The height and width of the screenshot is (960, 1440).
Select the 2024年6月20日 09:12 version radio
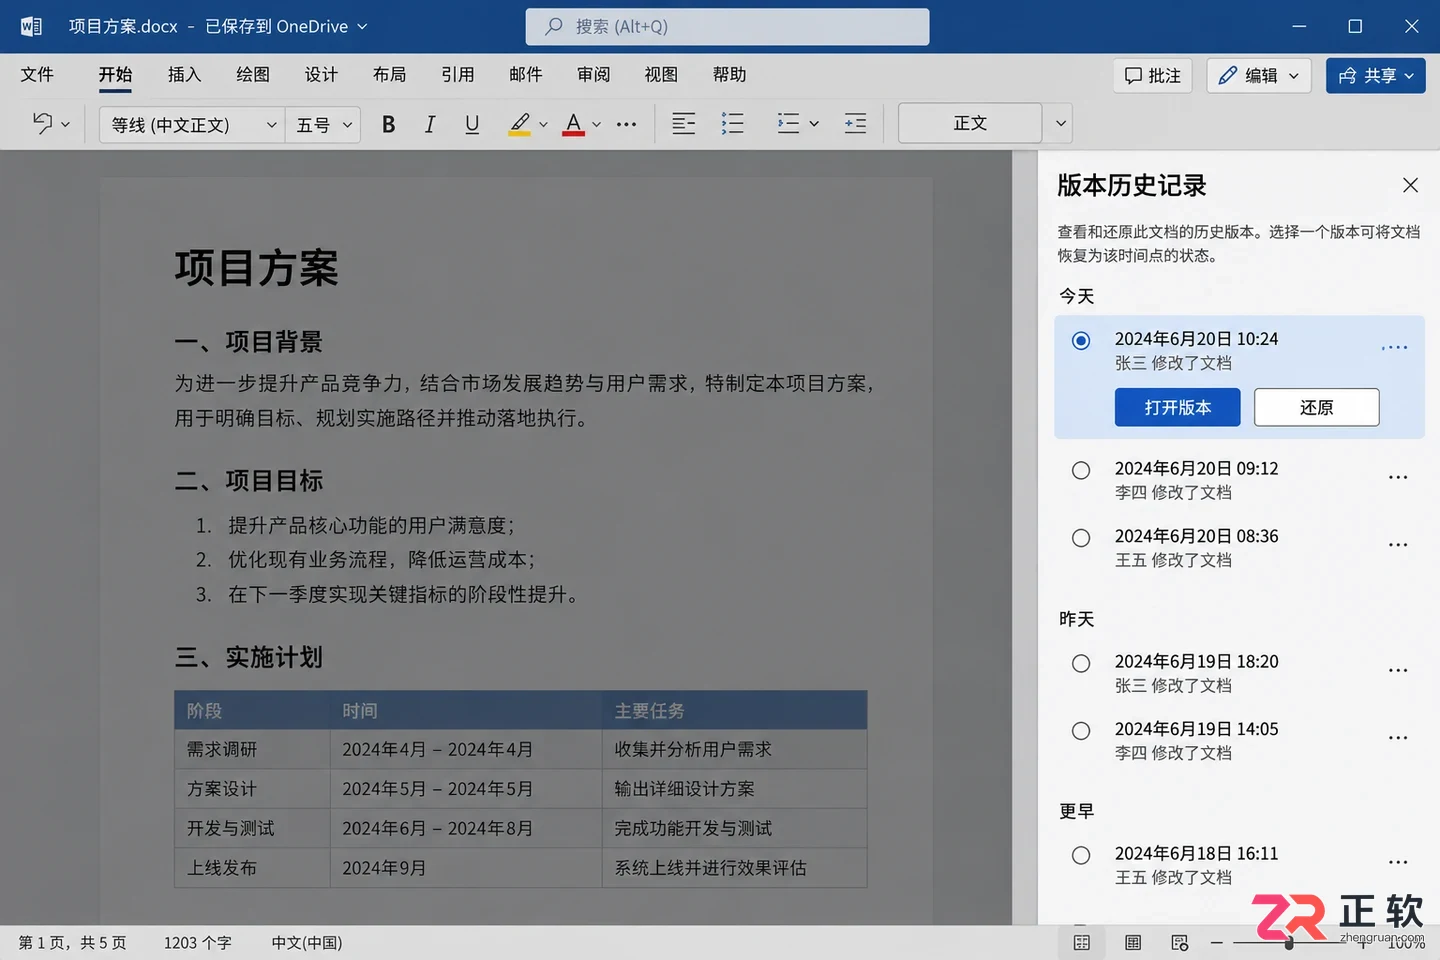(x=1081, y=470)
